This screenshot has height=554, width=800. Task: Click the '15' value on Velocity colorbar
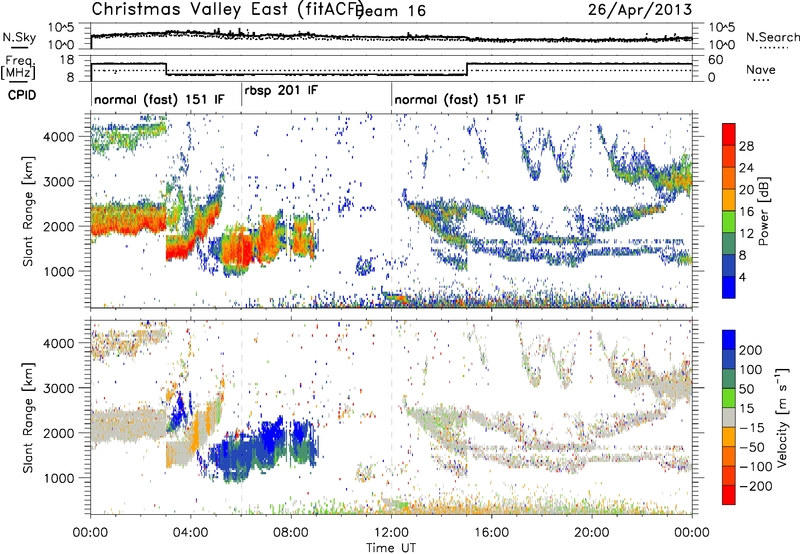[746, 409]
